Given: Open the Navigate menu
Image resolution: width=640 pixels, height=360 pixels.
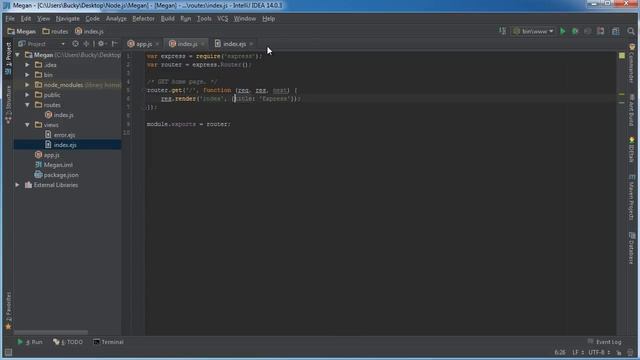Looking at the screenshot, I should 67,19.
